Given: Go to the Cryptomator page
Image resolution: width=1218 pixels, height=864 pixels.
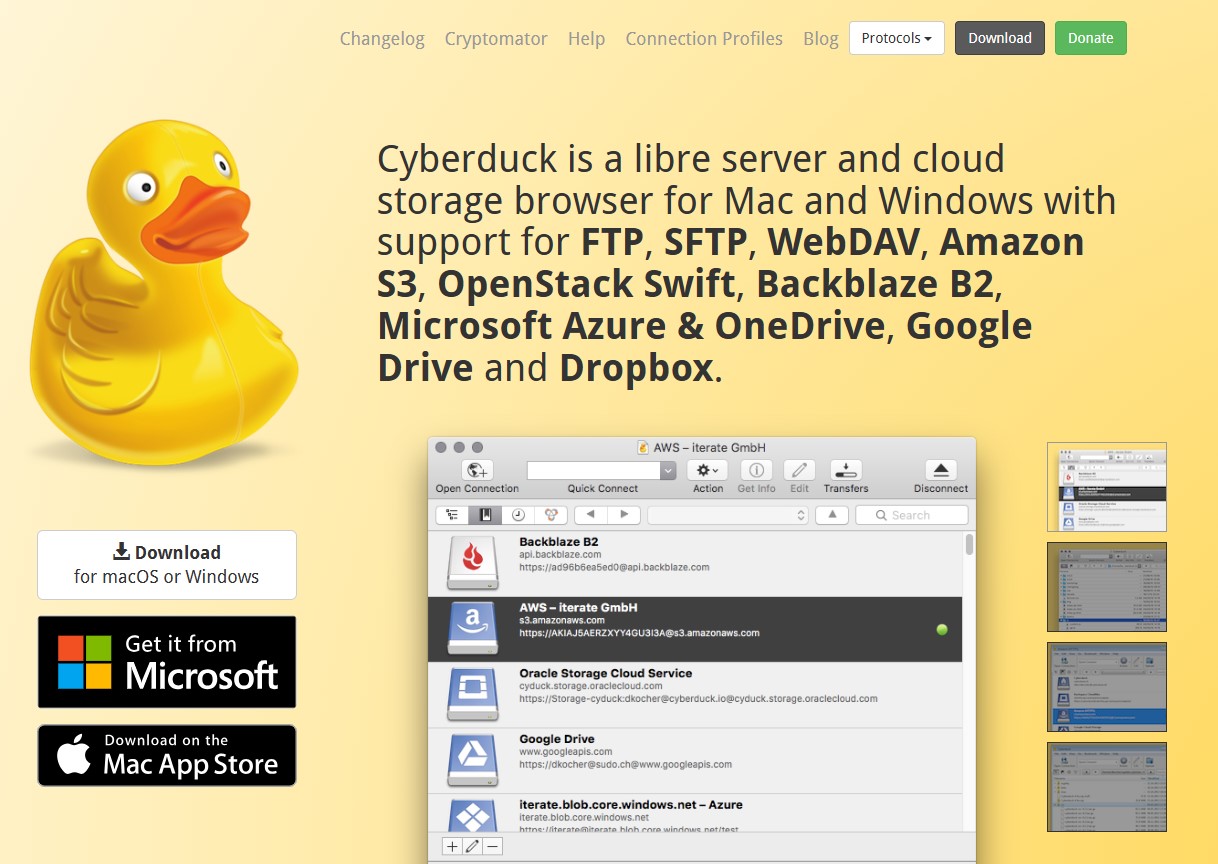Looking at the screenshot, I should tap(496, 38).
